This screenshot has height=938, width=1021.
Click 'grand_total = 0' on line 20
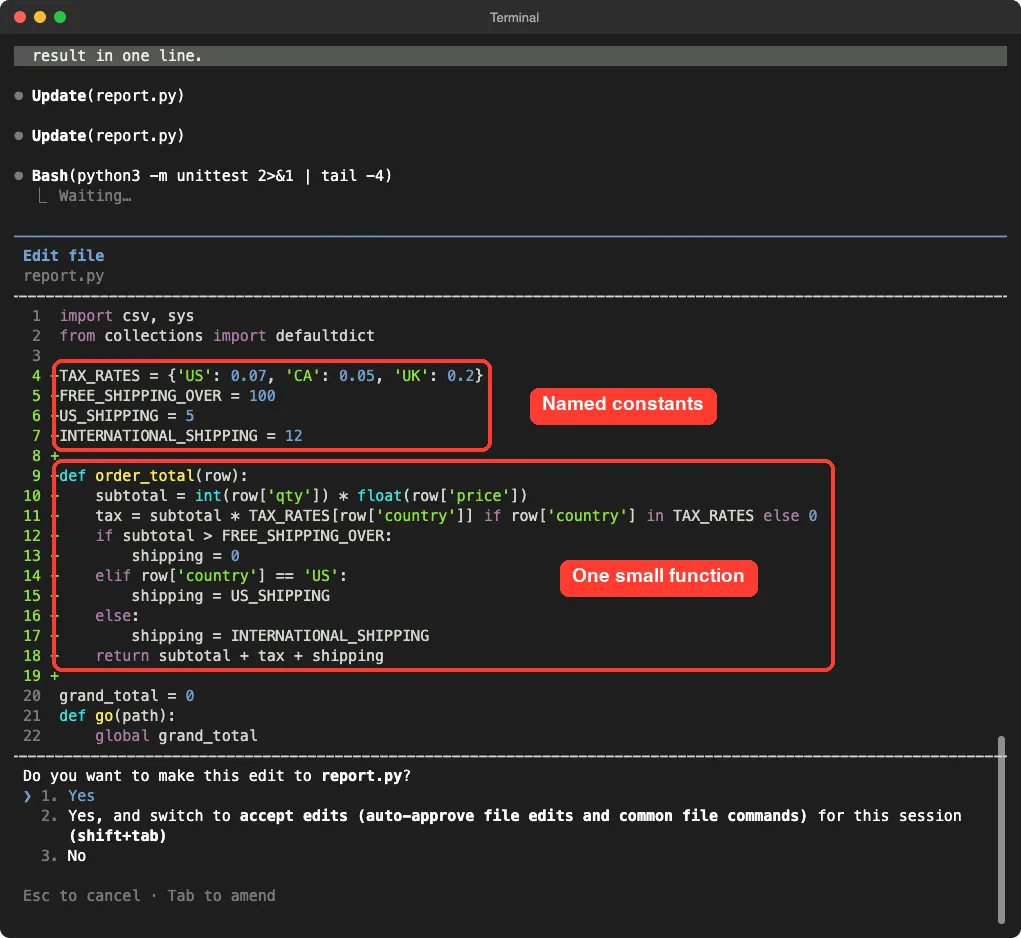point(126,695)
